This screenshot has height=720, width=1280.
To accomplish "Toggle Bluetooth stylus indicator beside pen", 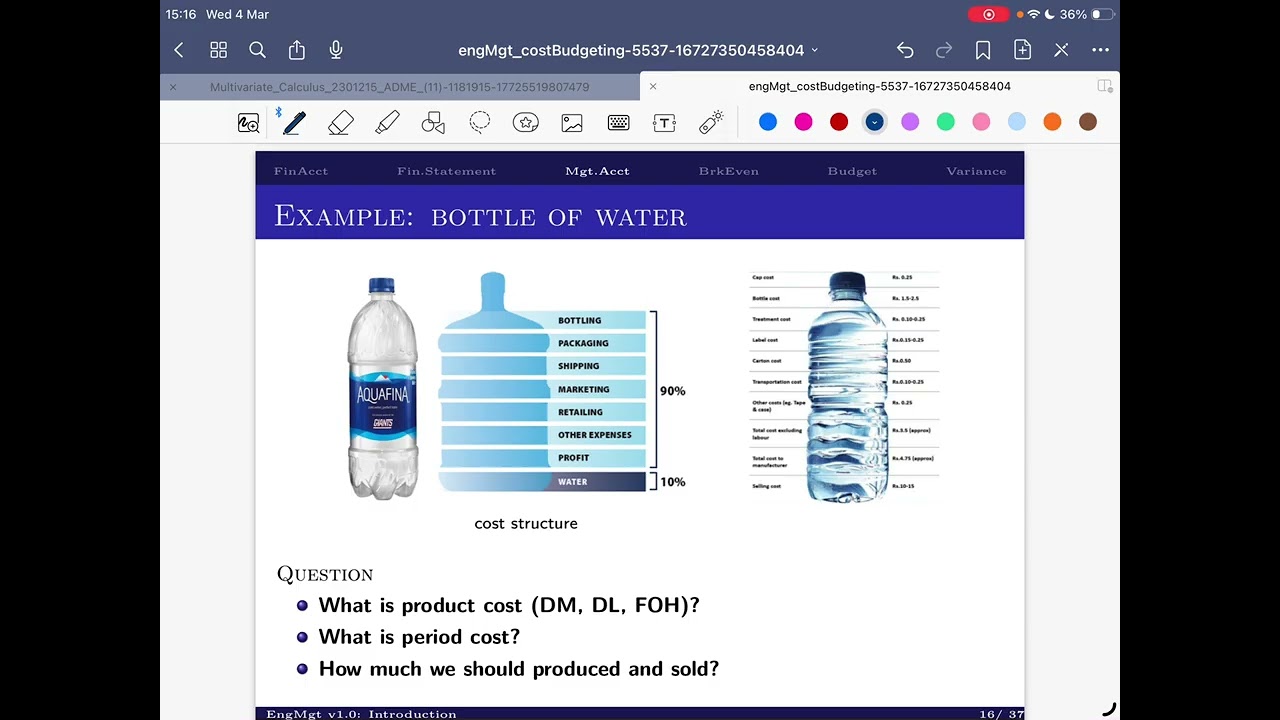I will 279,112.
